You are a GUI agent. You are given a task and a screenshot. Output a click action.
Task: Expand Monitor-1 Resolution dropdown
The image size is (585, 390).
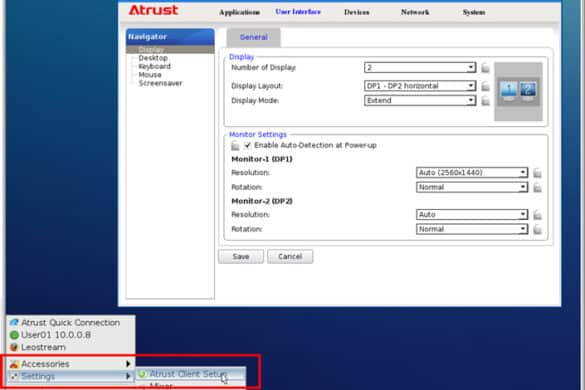point(472,172)
